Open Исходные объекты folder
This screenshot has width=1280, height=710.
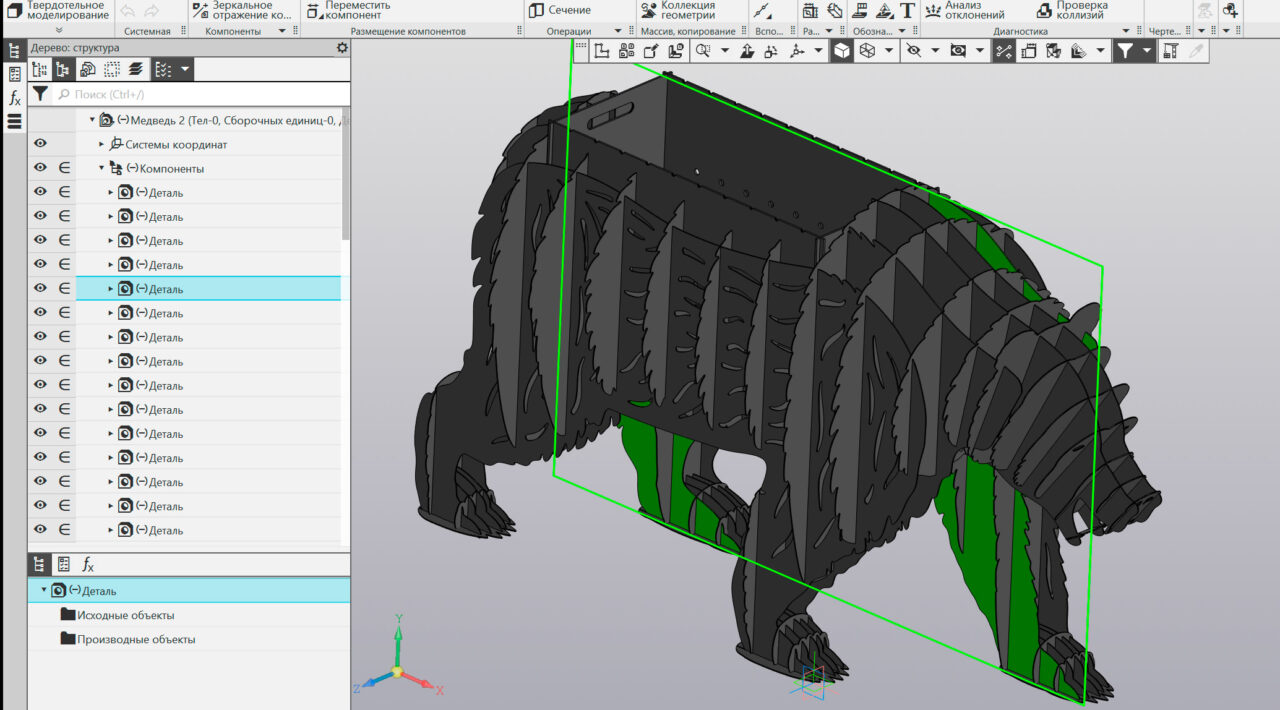click(x=125, y=615)
